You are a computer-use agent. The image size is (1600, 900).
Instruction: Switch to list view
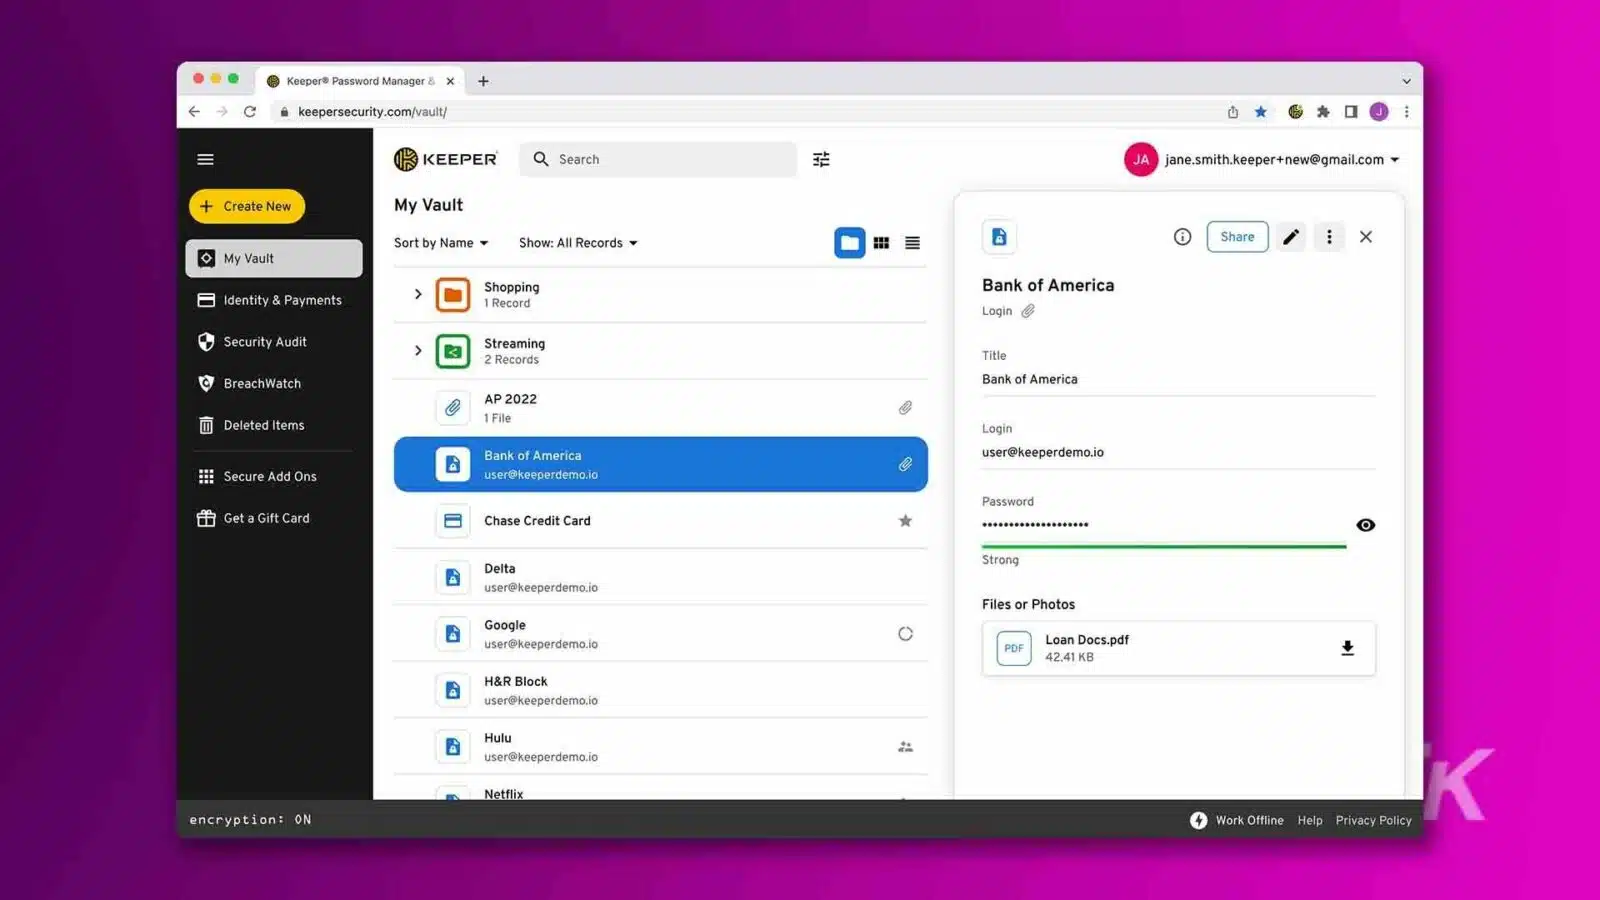point(912,243)
